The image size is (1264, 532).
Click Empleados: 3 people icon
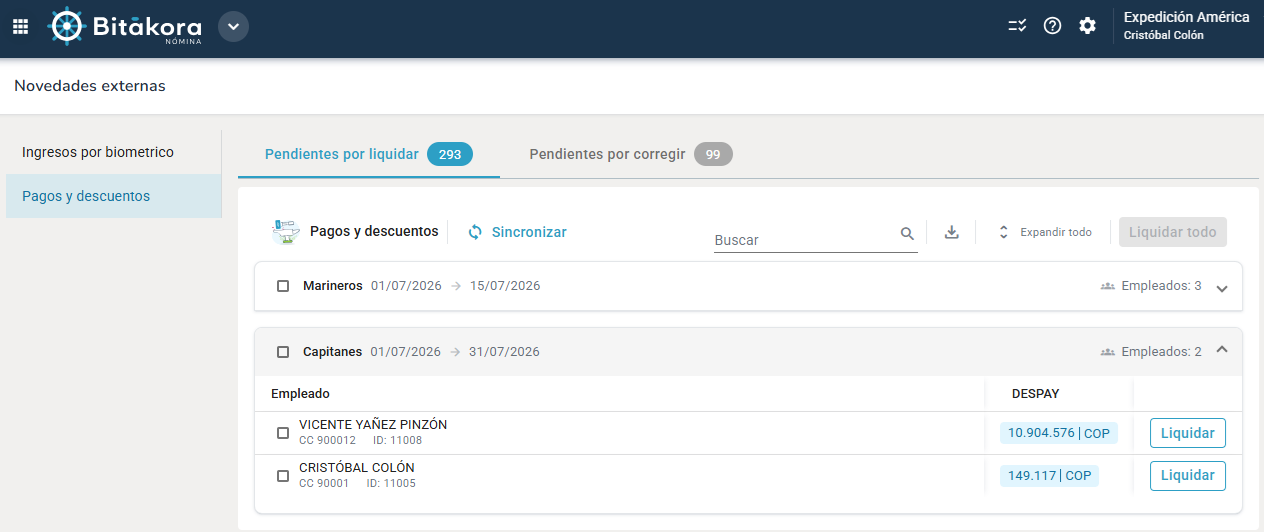click(x=1107, y=286)
